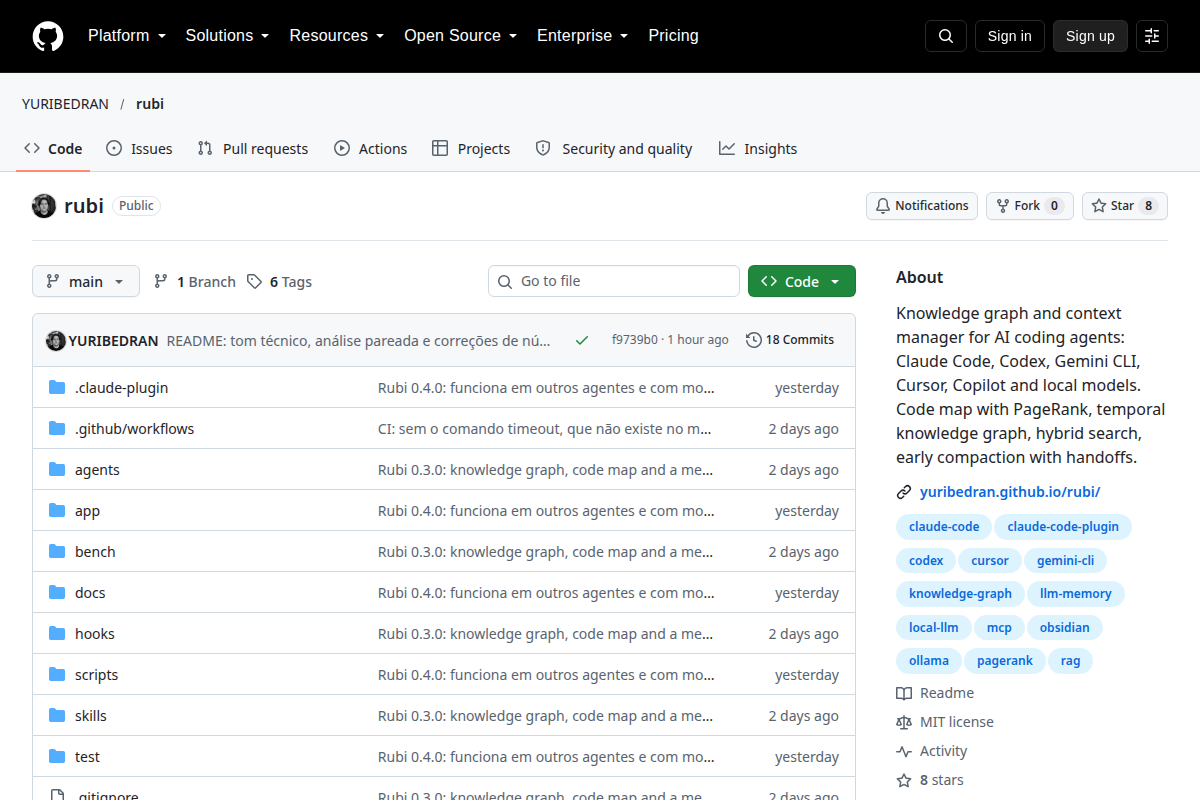1200x800 pixels.
Task: Switch to the Pull requests tab
Action: pos(253,149)
